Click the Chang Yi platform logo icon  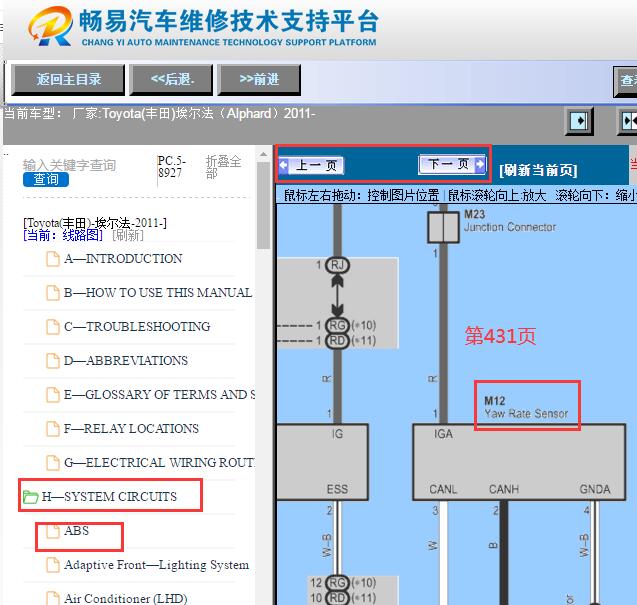pyautogui.click(x=50, y=26)
